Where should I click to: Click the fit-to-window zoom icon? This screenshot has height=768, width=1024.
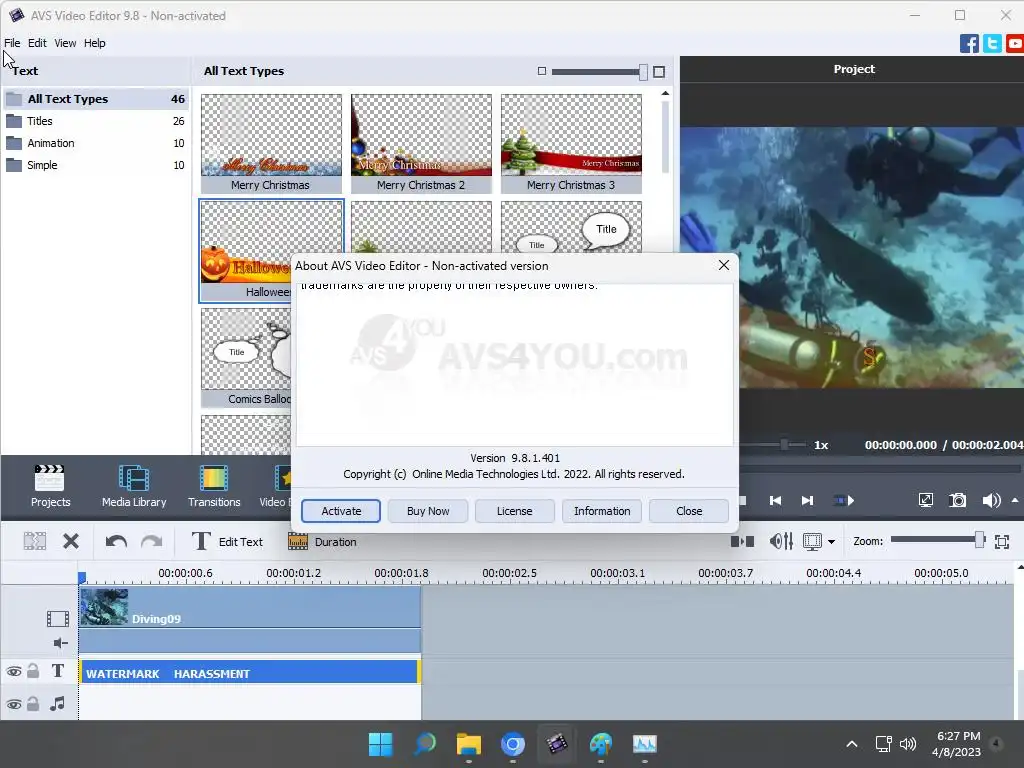click(x=1002, y=541)
